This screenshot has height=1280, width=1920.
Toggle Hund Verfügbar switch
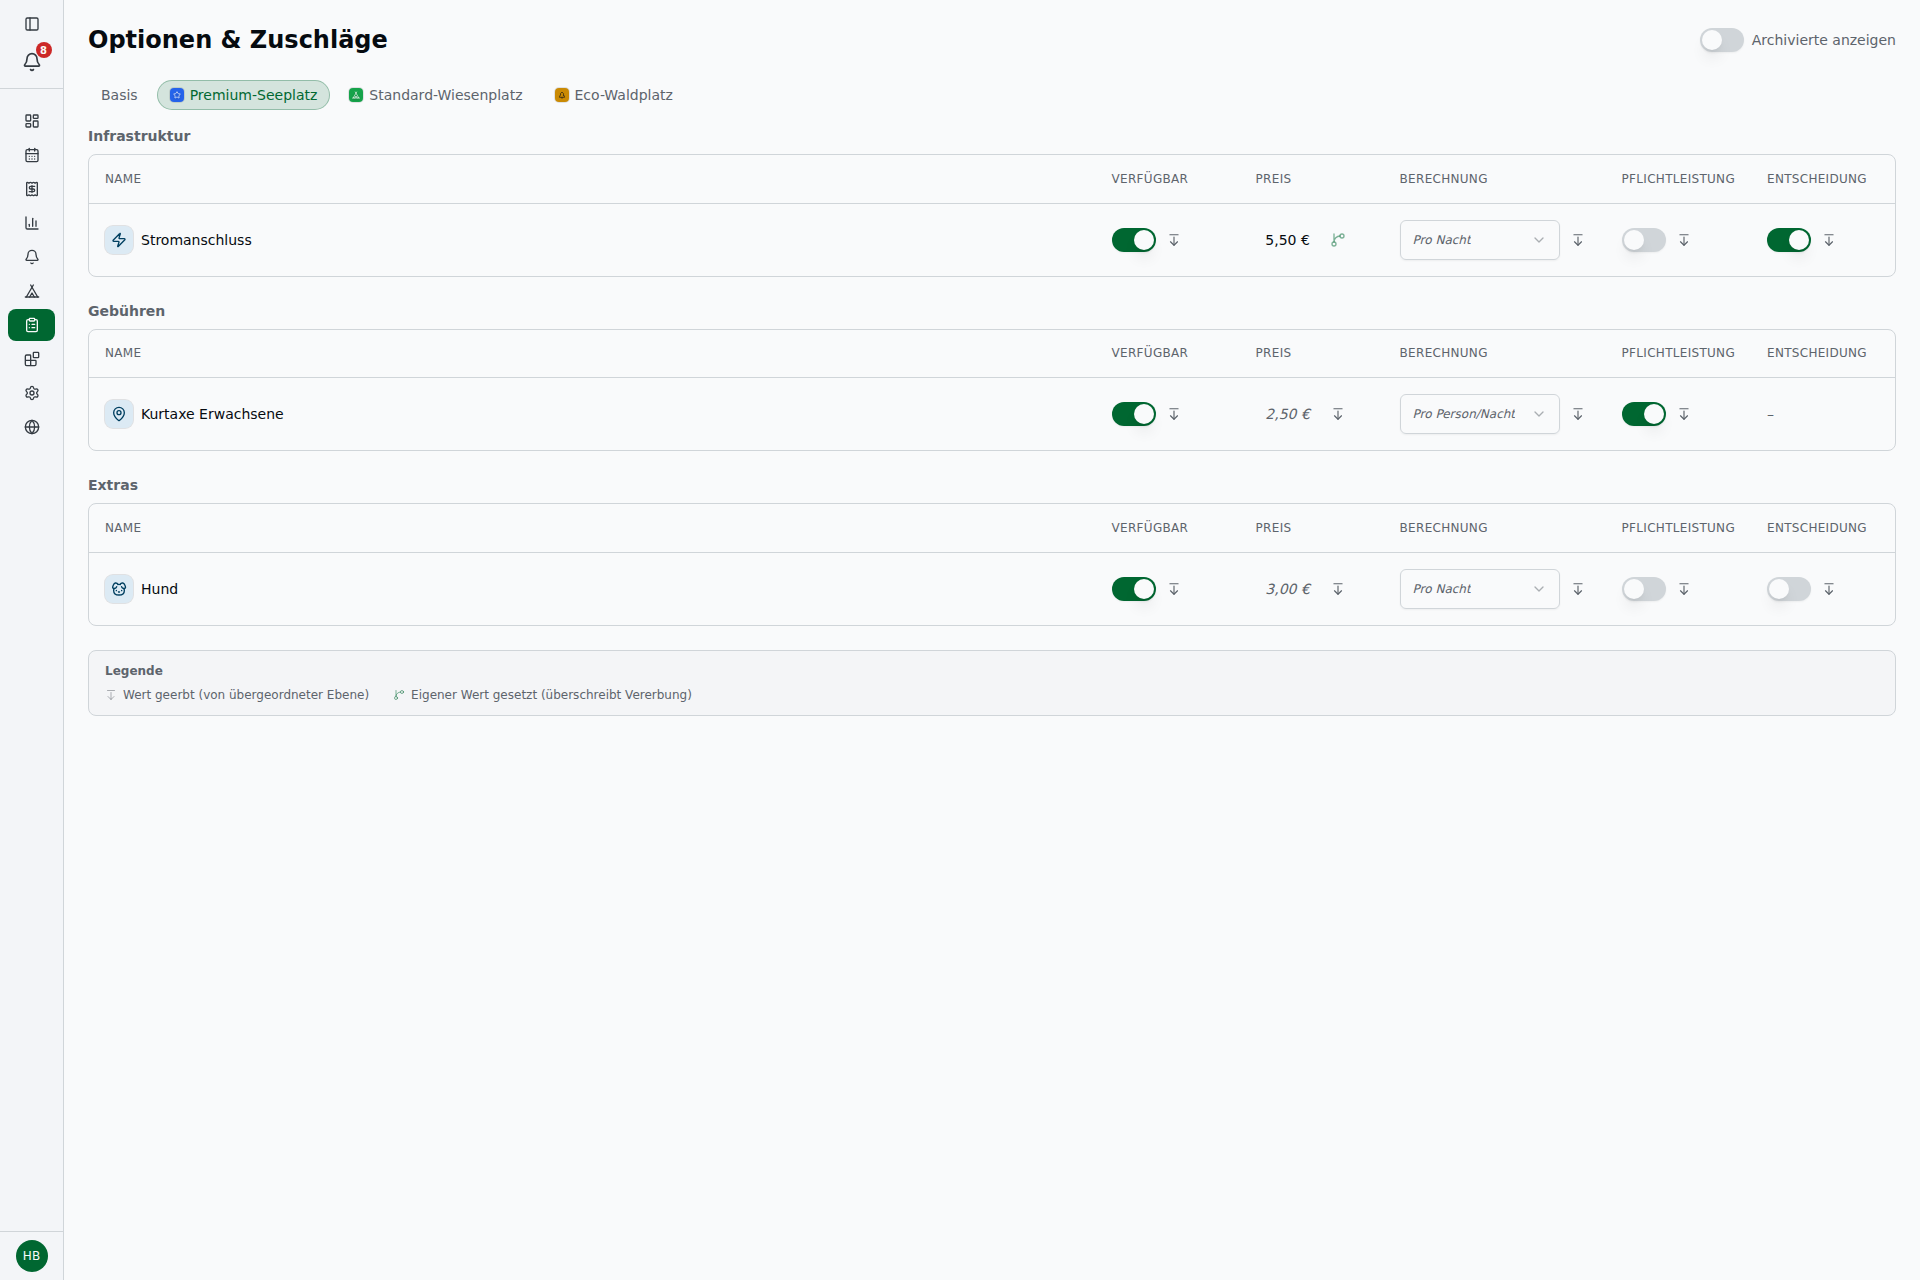click(x=1133, y=589)
